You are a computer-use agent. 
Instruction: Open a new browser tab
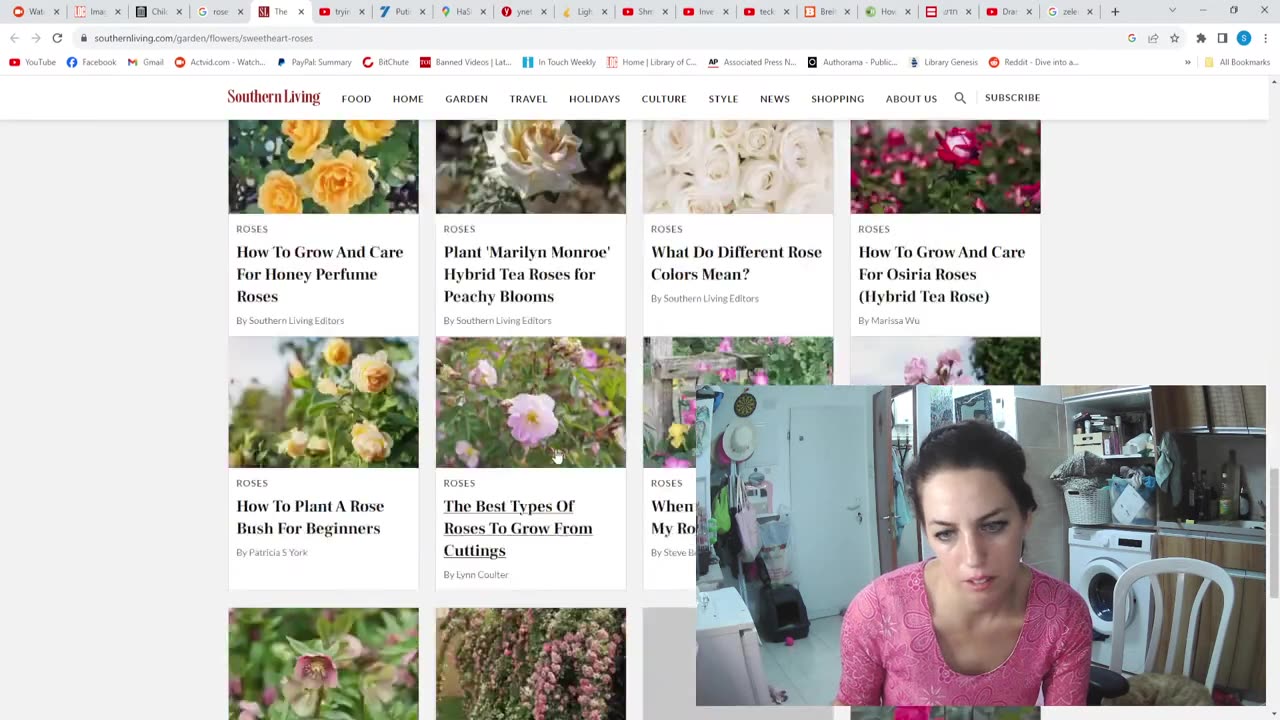1115,12
